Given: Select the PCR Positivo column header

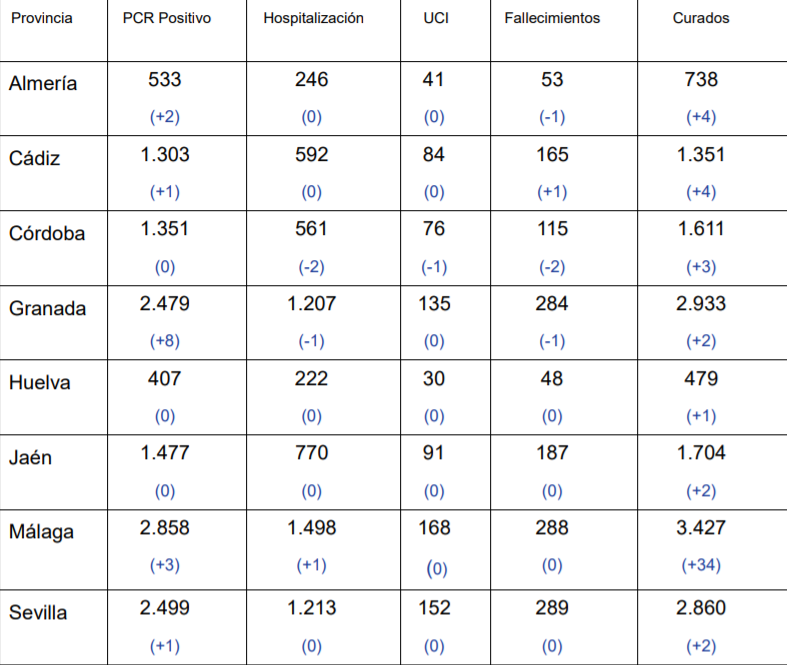Looking at the screenshot, I should point(166,19).
